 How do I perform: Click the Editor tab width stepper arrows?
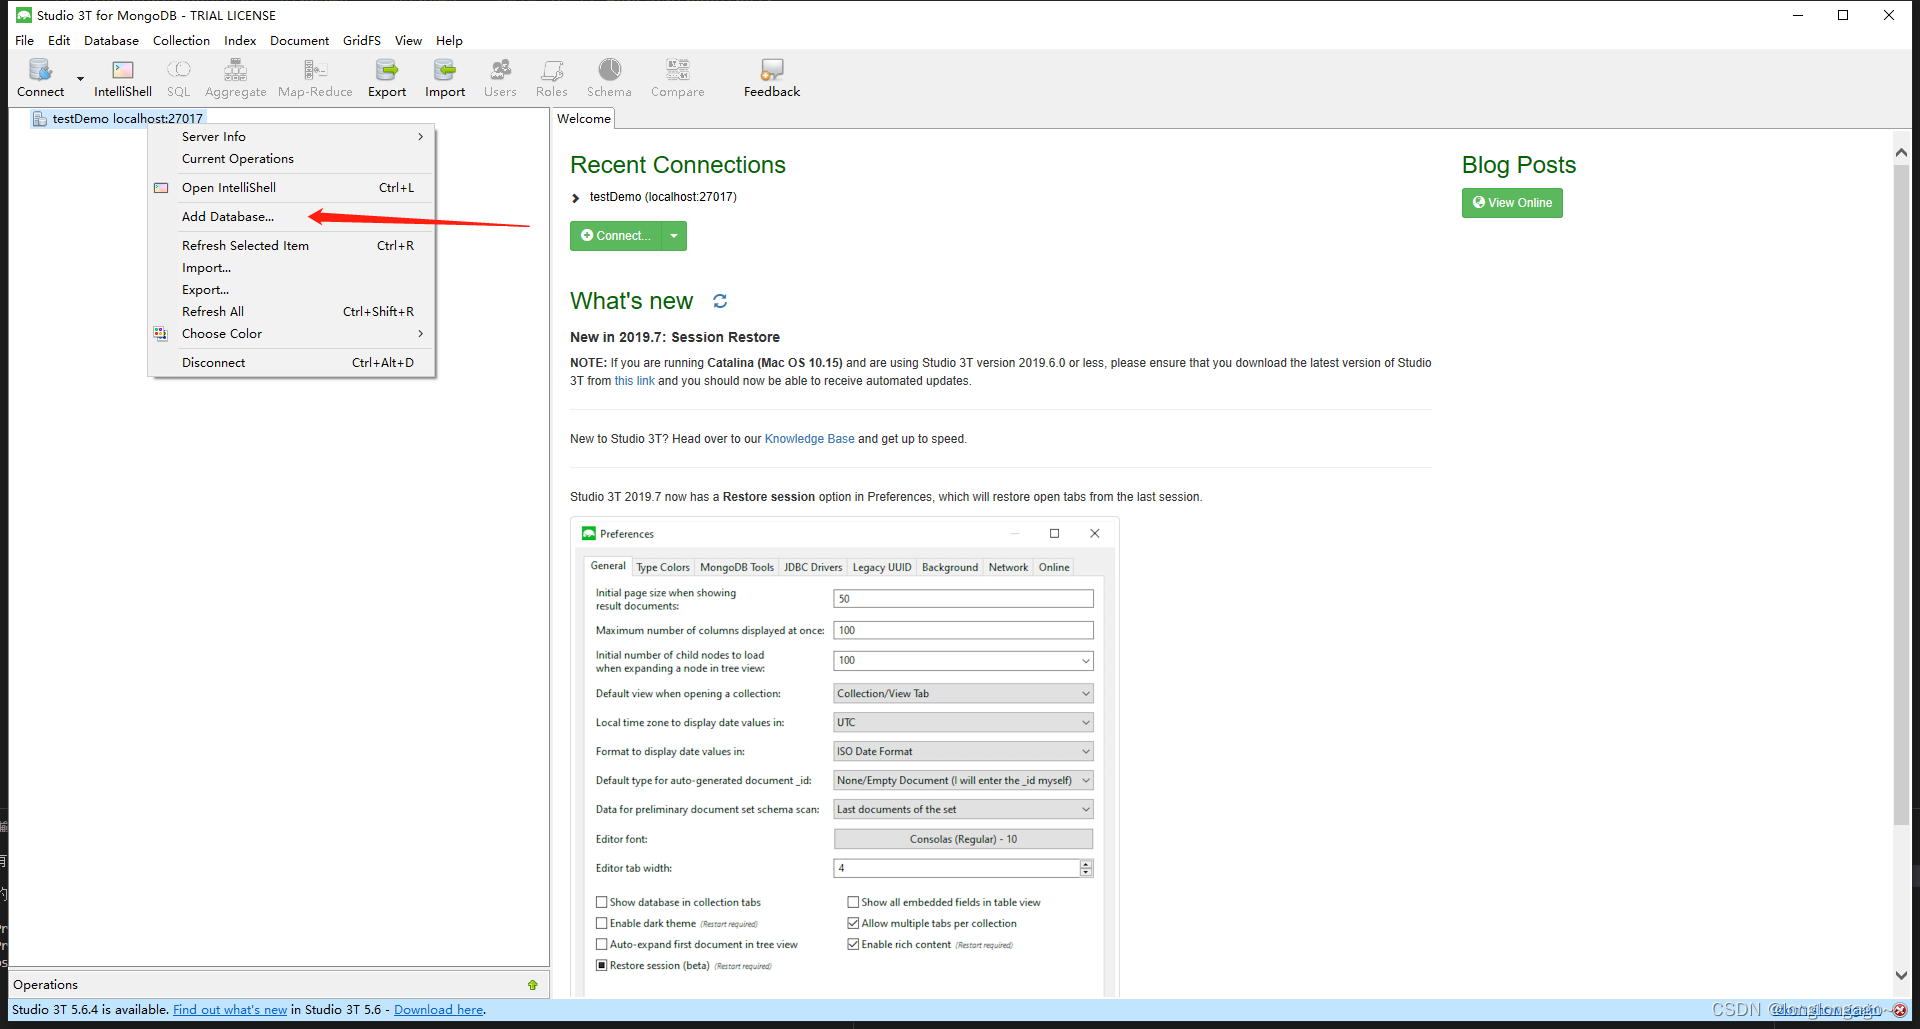1086,868
